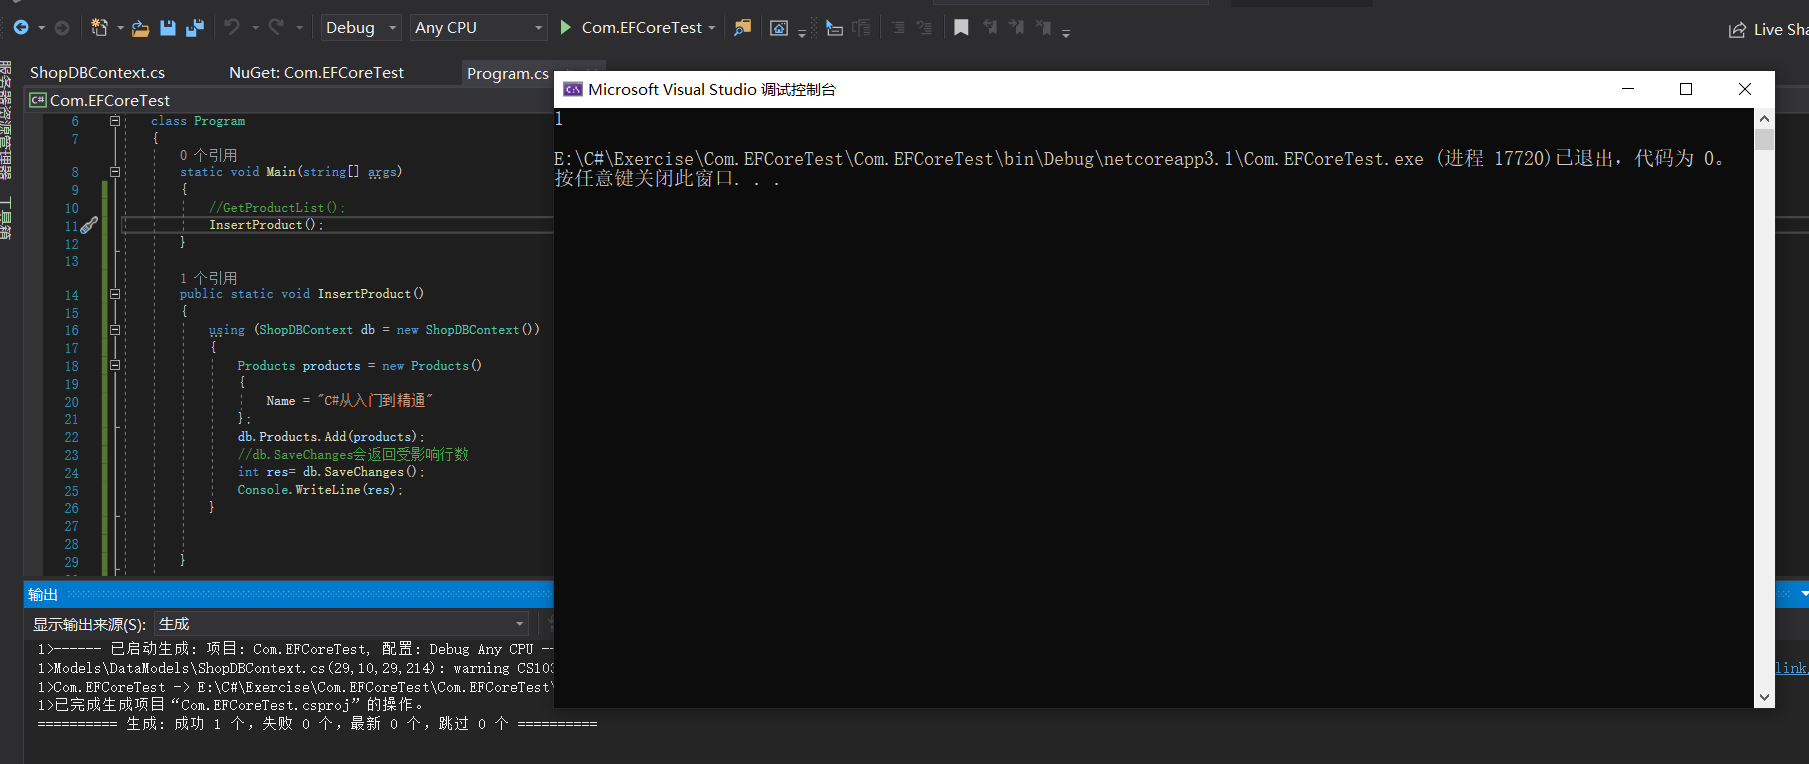1809x764 pixels.
Task: Click the Save file icon
Action: pyautogui.click(x=168, y=28)
